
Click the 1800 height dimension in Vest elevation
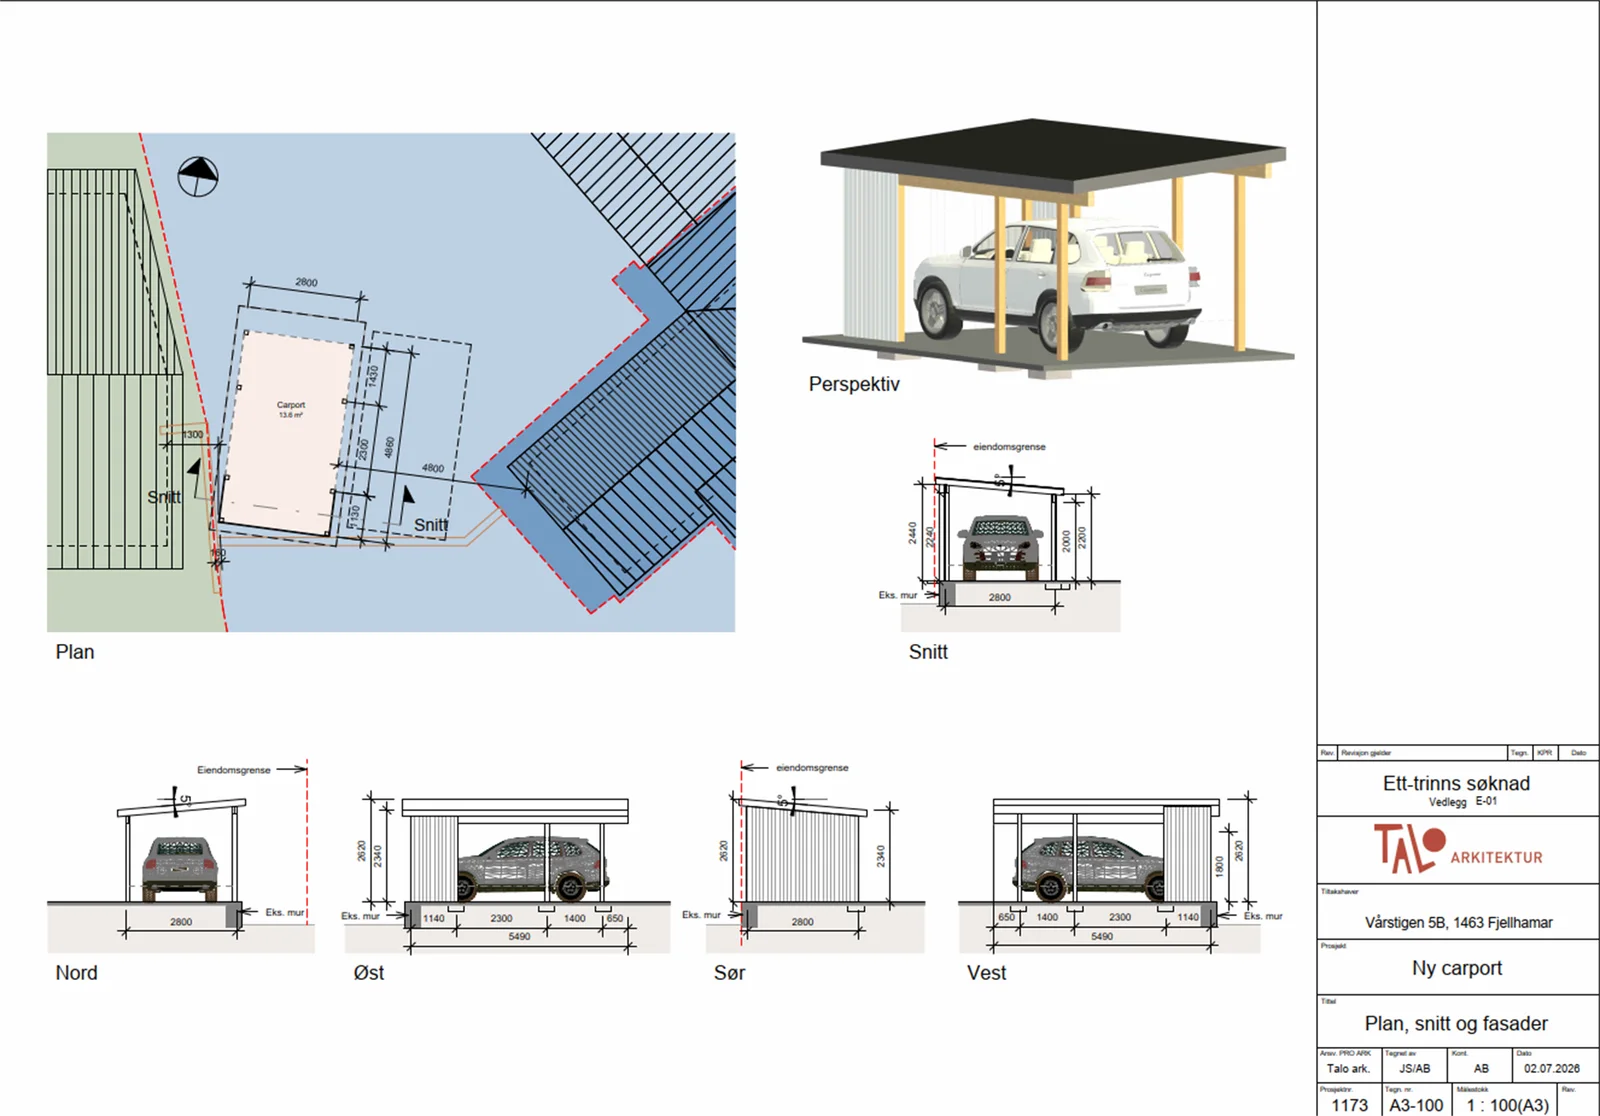pos(1218,865)
